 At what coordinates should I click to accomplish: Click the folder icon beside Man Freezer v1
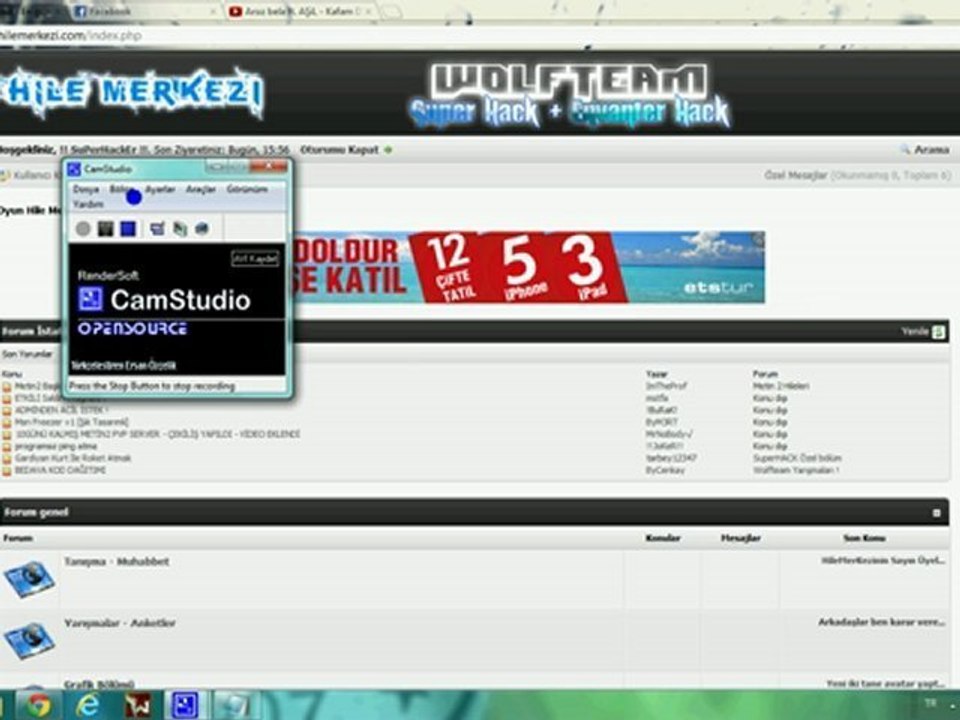[x=7, y=422]
